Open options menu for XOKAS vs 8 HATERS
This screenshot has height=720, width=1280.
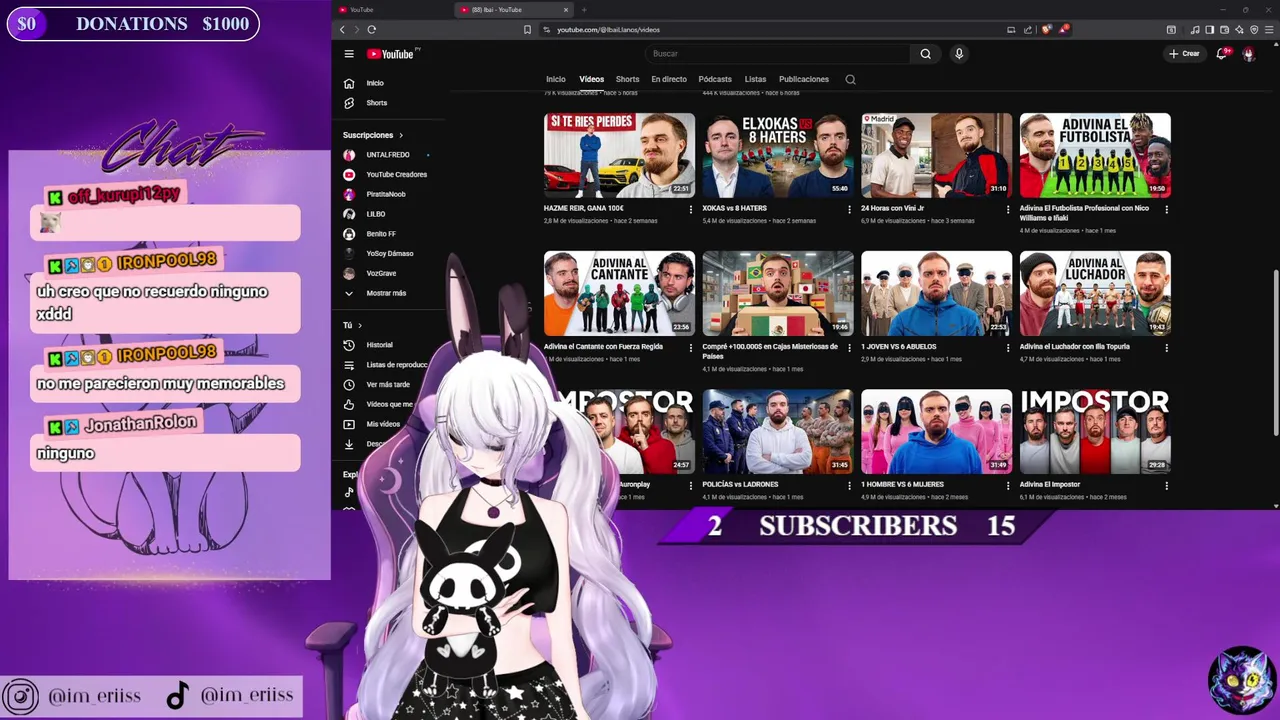pos(850,209)
